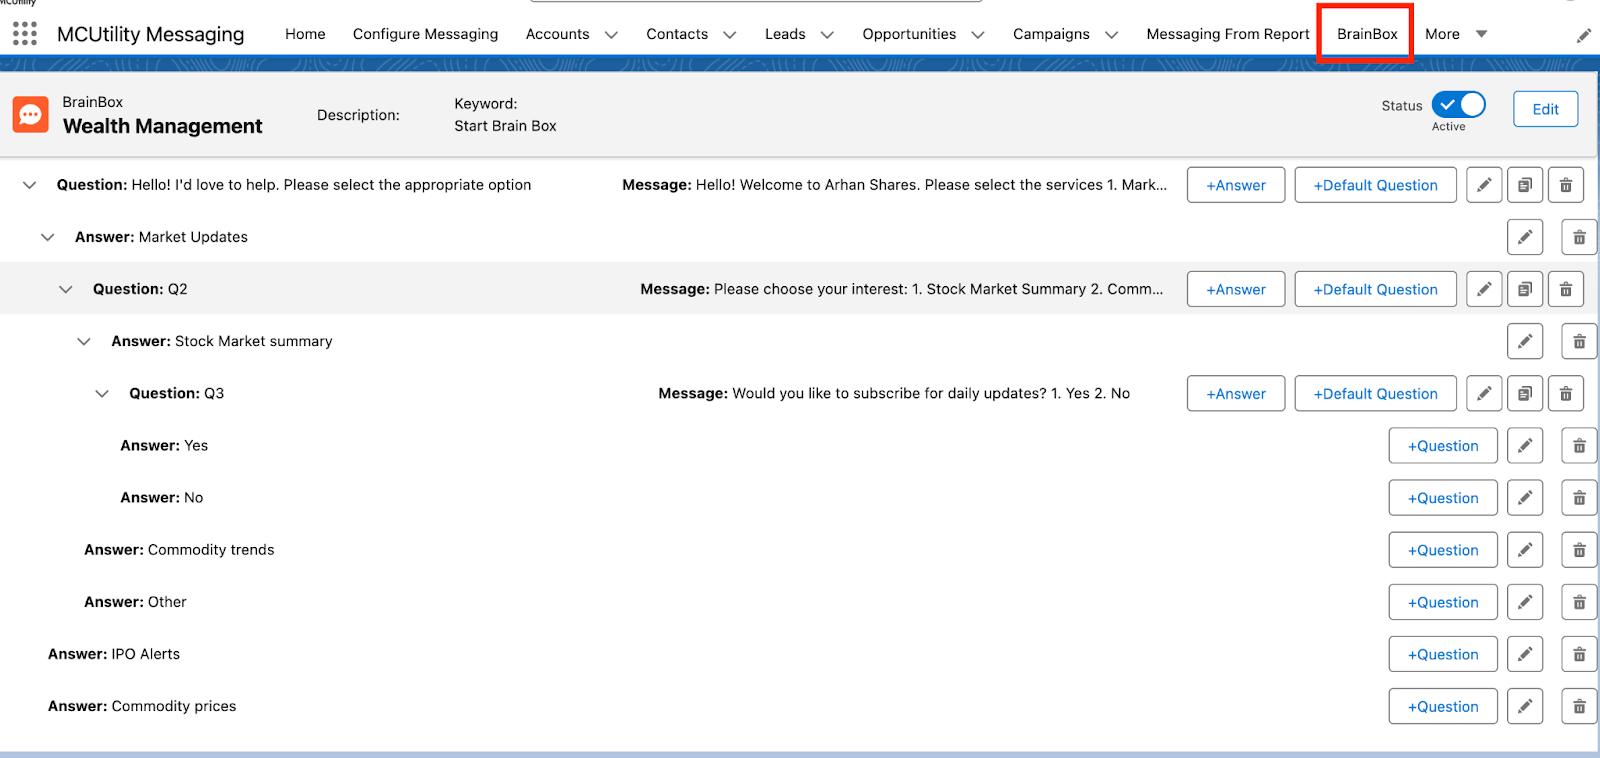Delete the Stock Market summary answer
Viewport: 1600px width, 758px height.
[x=1578, y=342]
